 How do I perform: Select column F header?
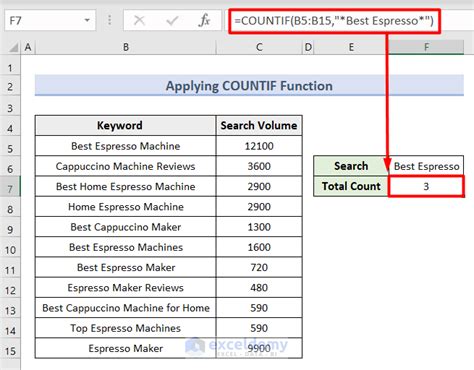(x=426, y=47)
